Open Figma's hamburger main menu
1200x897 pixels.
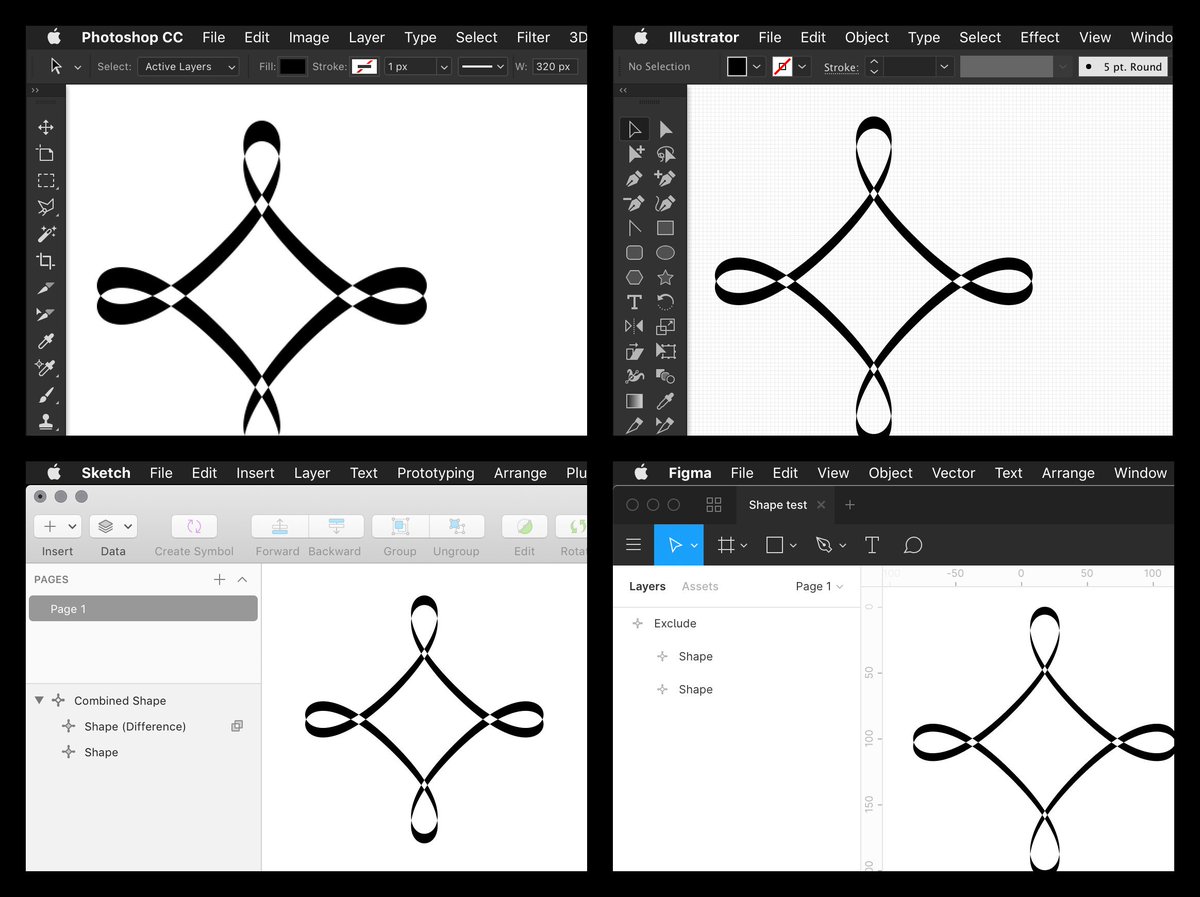coord(633,545)
